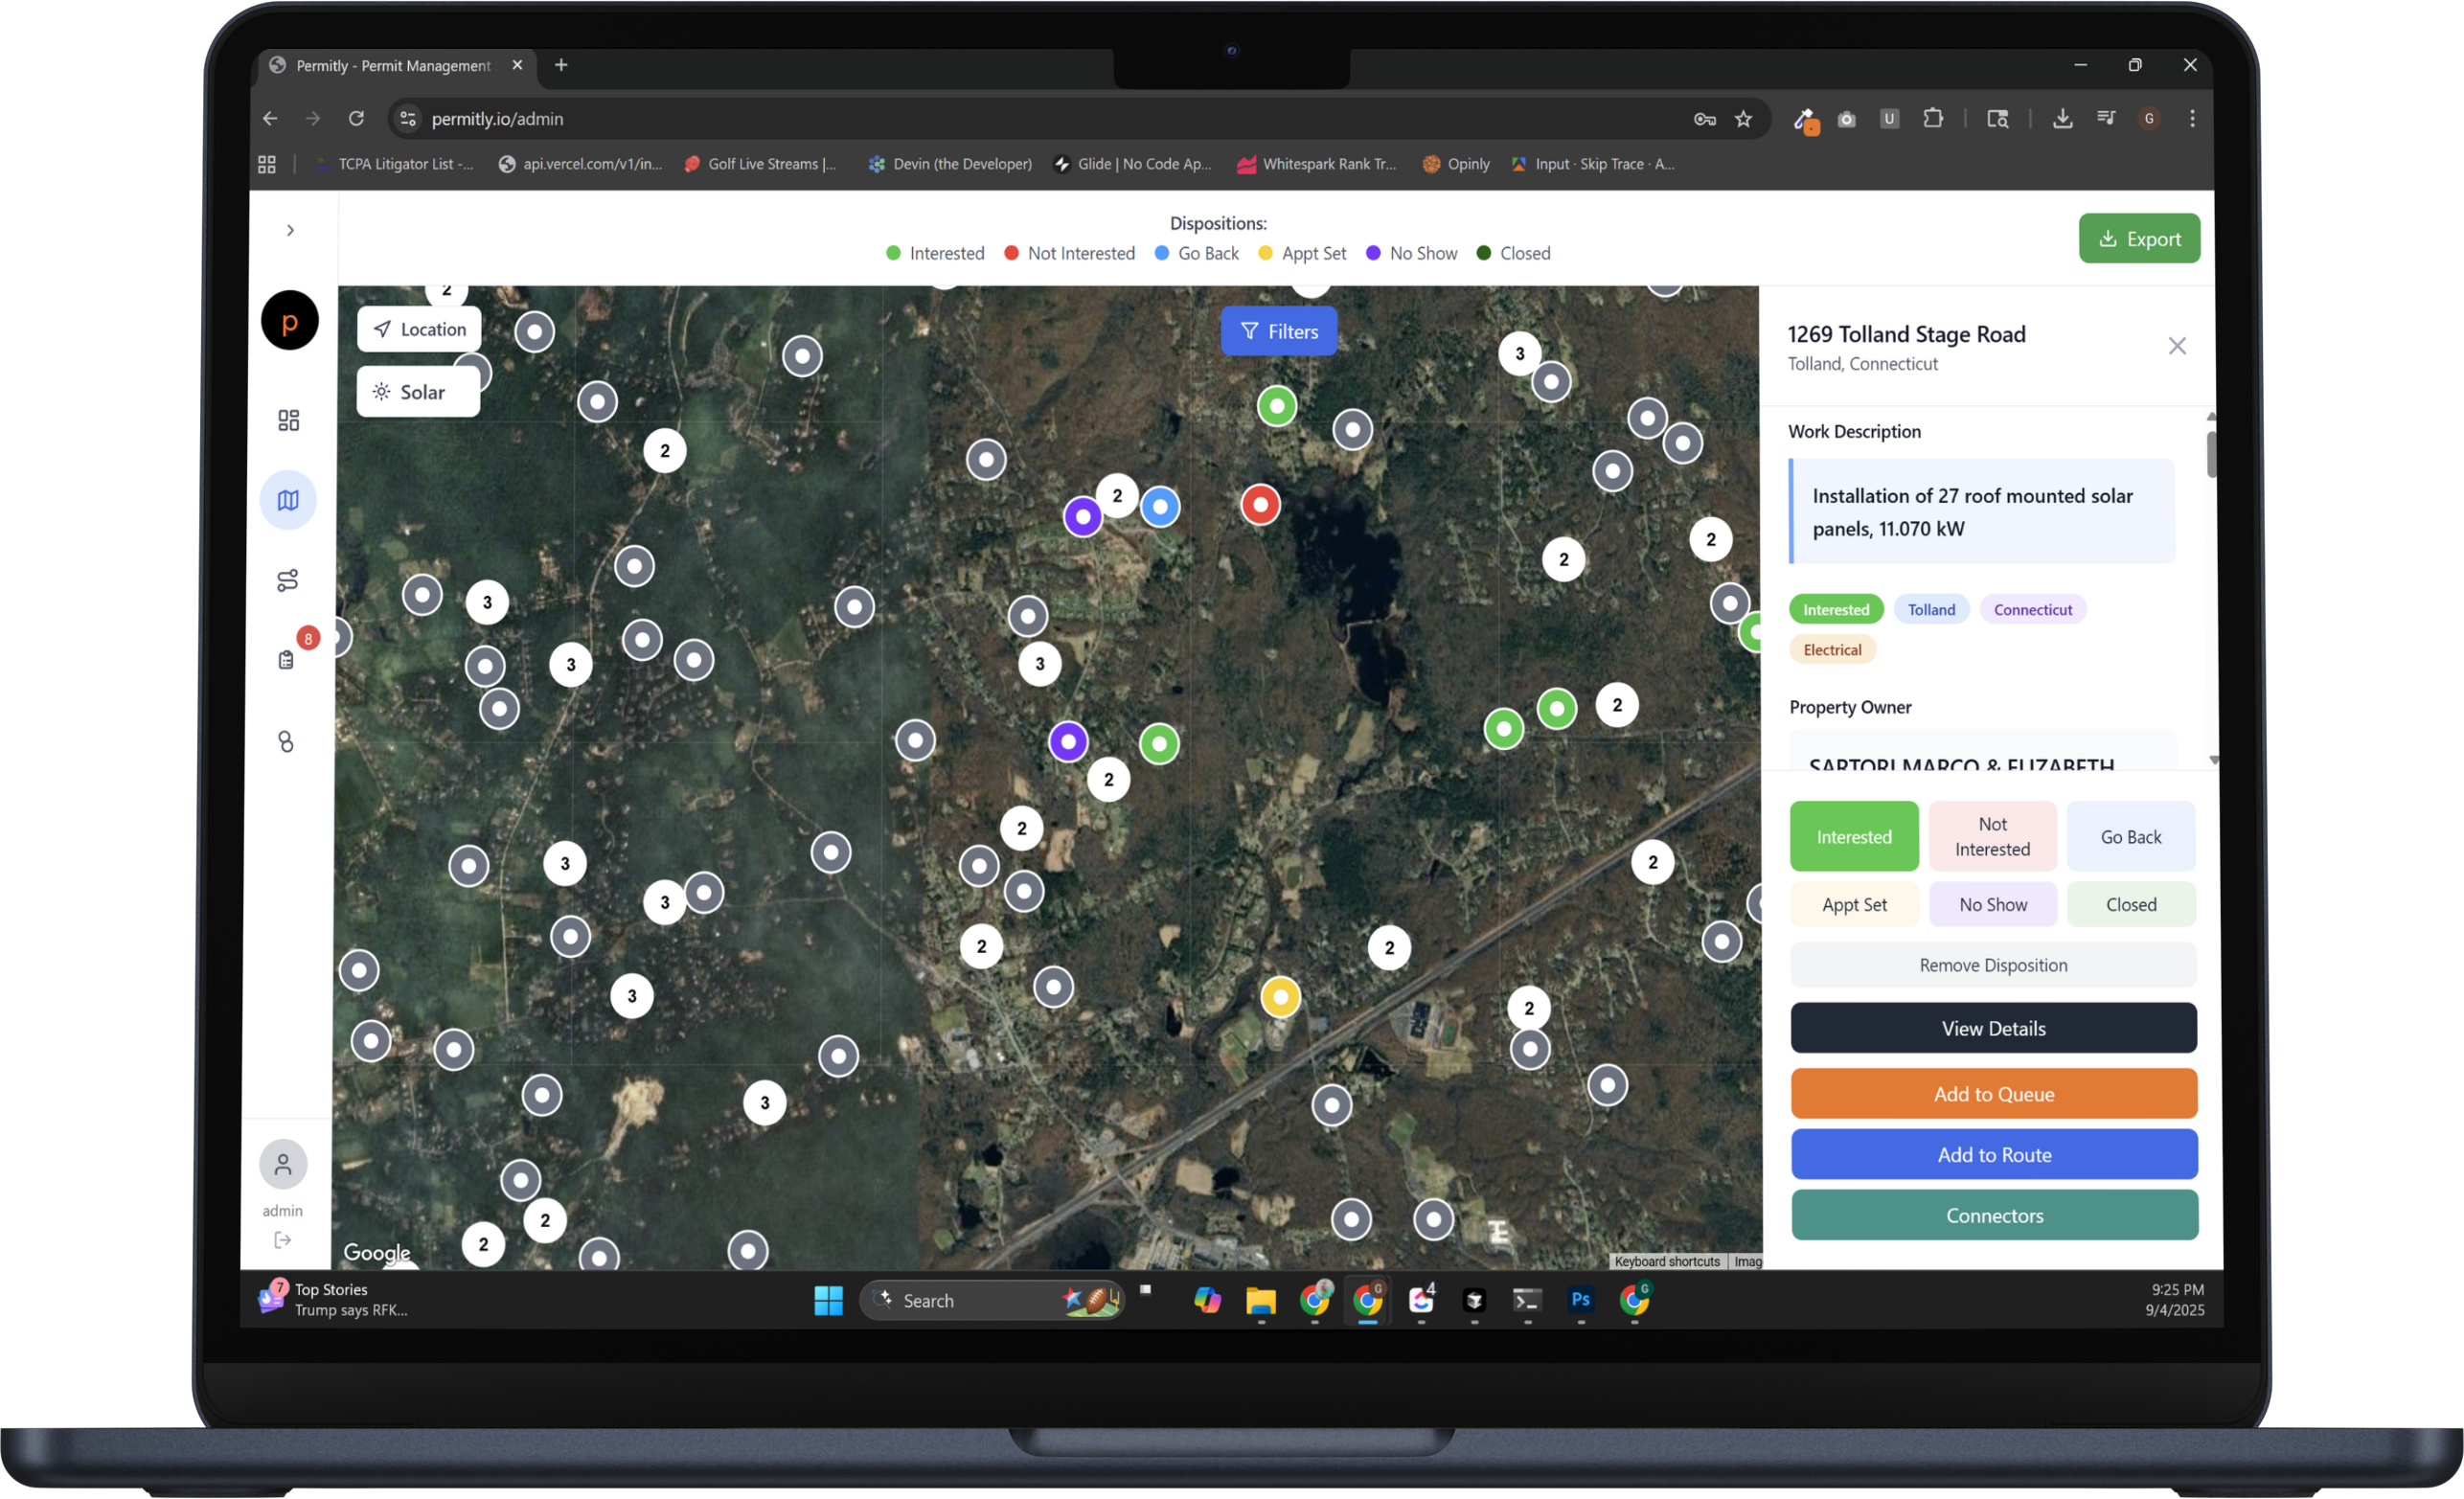Open the Chrome apps grid icon
The image size is (2464, 1499).
point(267,164)
